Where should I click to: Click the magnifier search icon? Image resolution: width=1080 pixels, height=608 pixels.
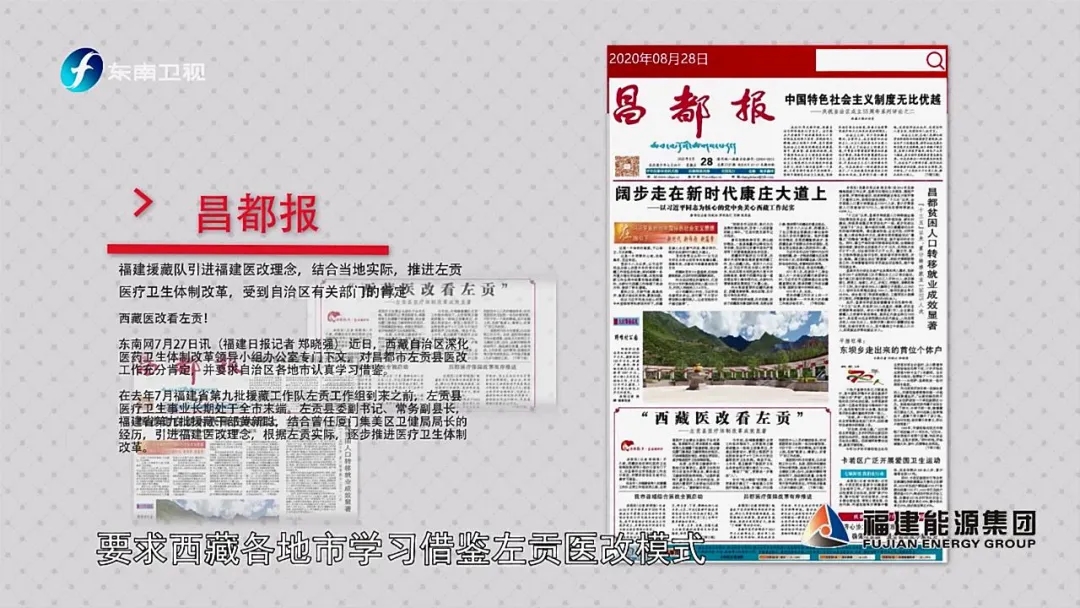click(x=933, y=61)
